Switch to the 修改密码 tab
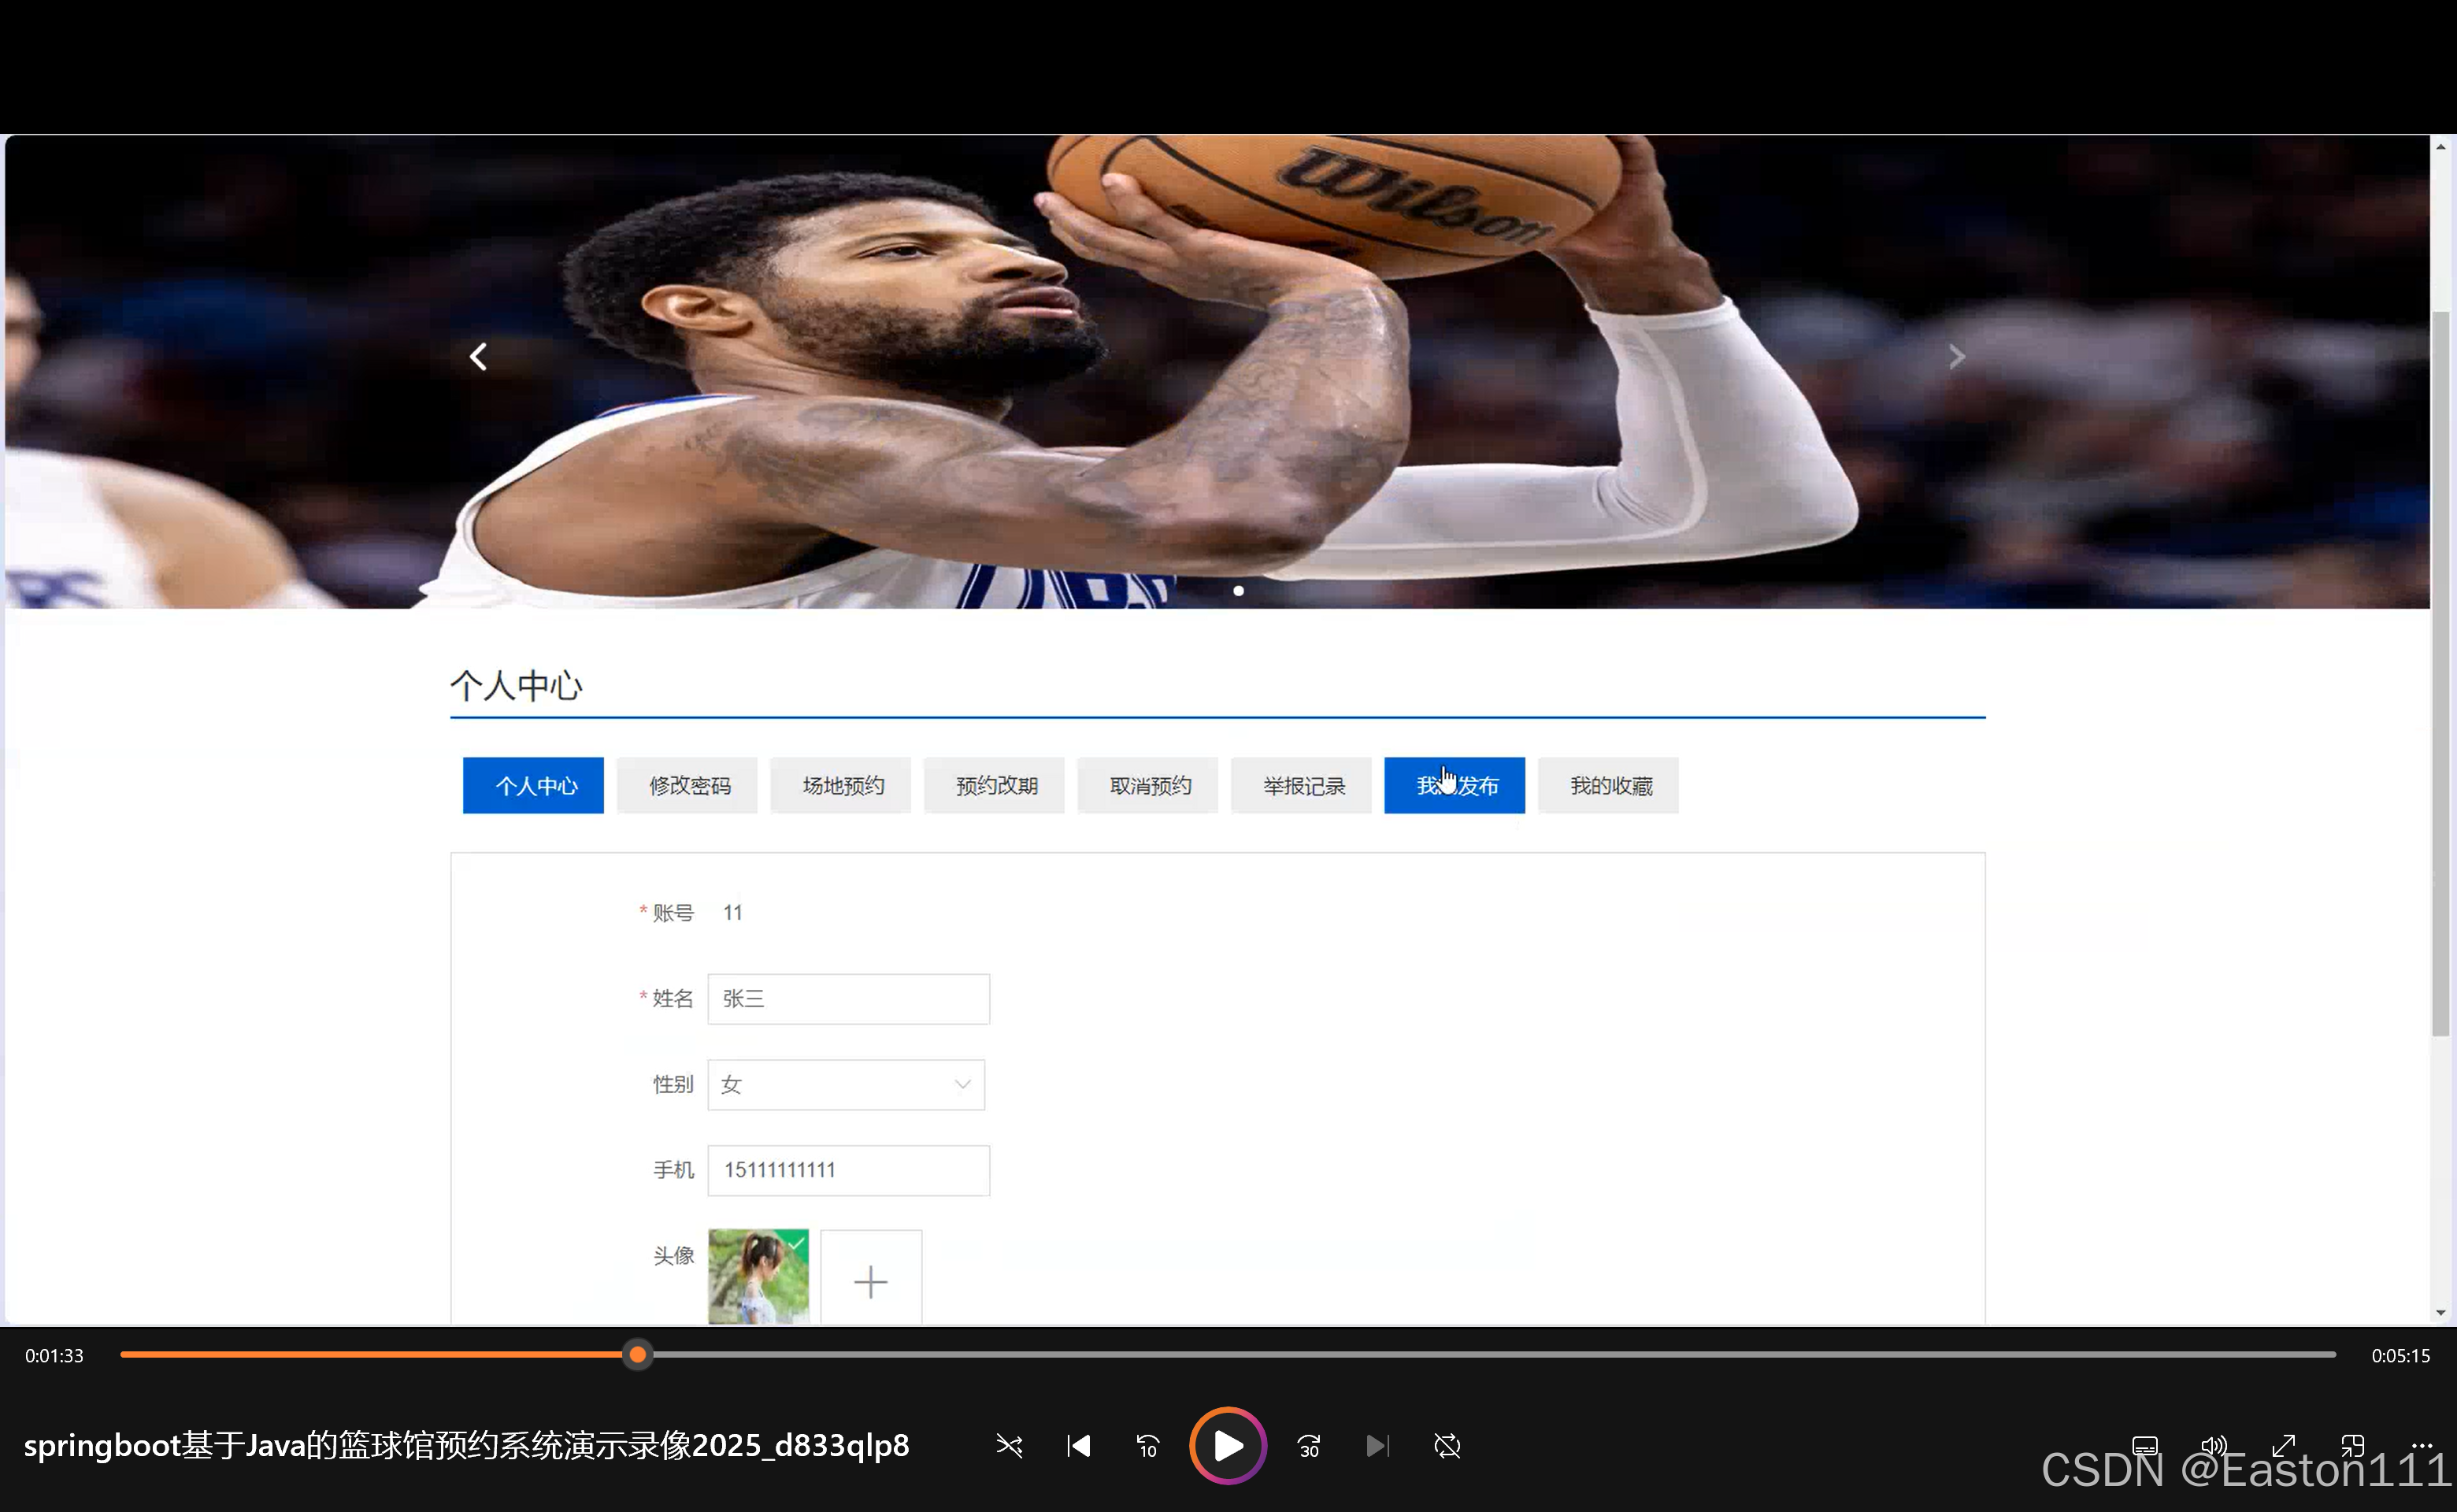Image resolution: width=2457 pixels, height=1512 pixels. (x=686, y=786)
